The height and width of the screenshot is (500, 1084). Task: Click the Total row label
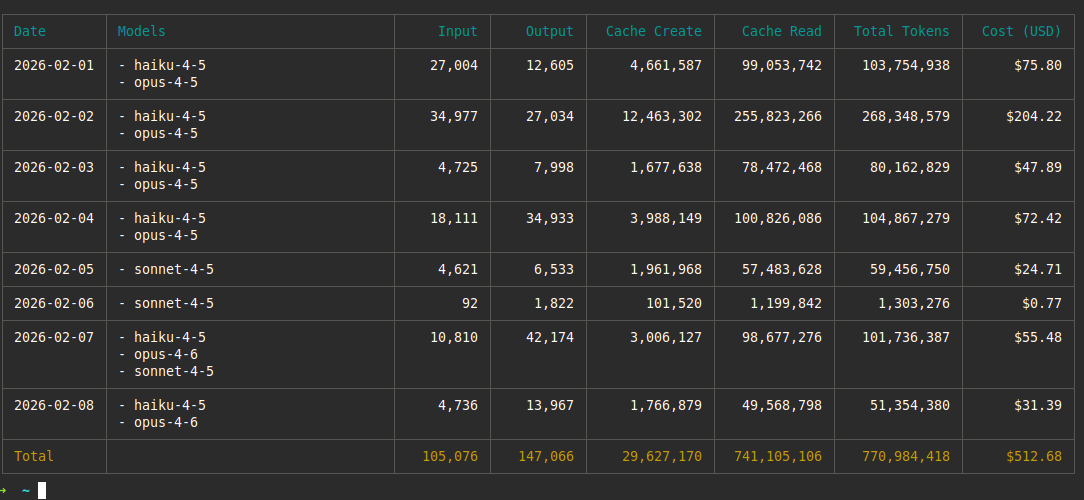pyautogui.click(x=34, y=456)
